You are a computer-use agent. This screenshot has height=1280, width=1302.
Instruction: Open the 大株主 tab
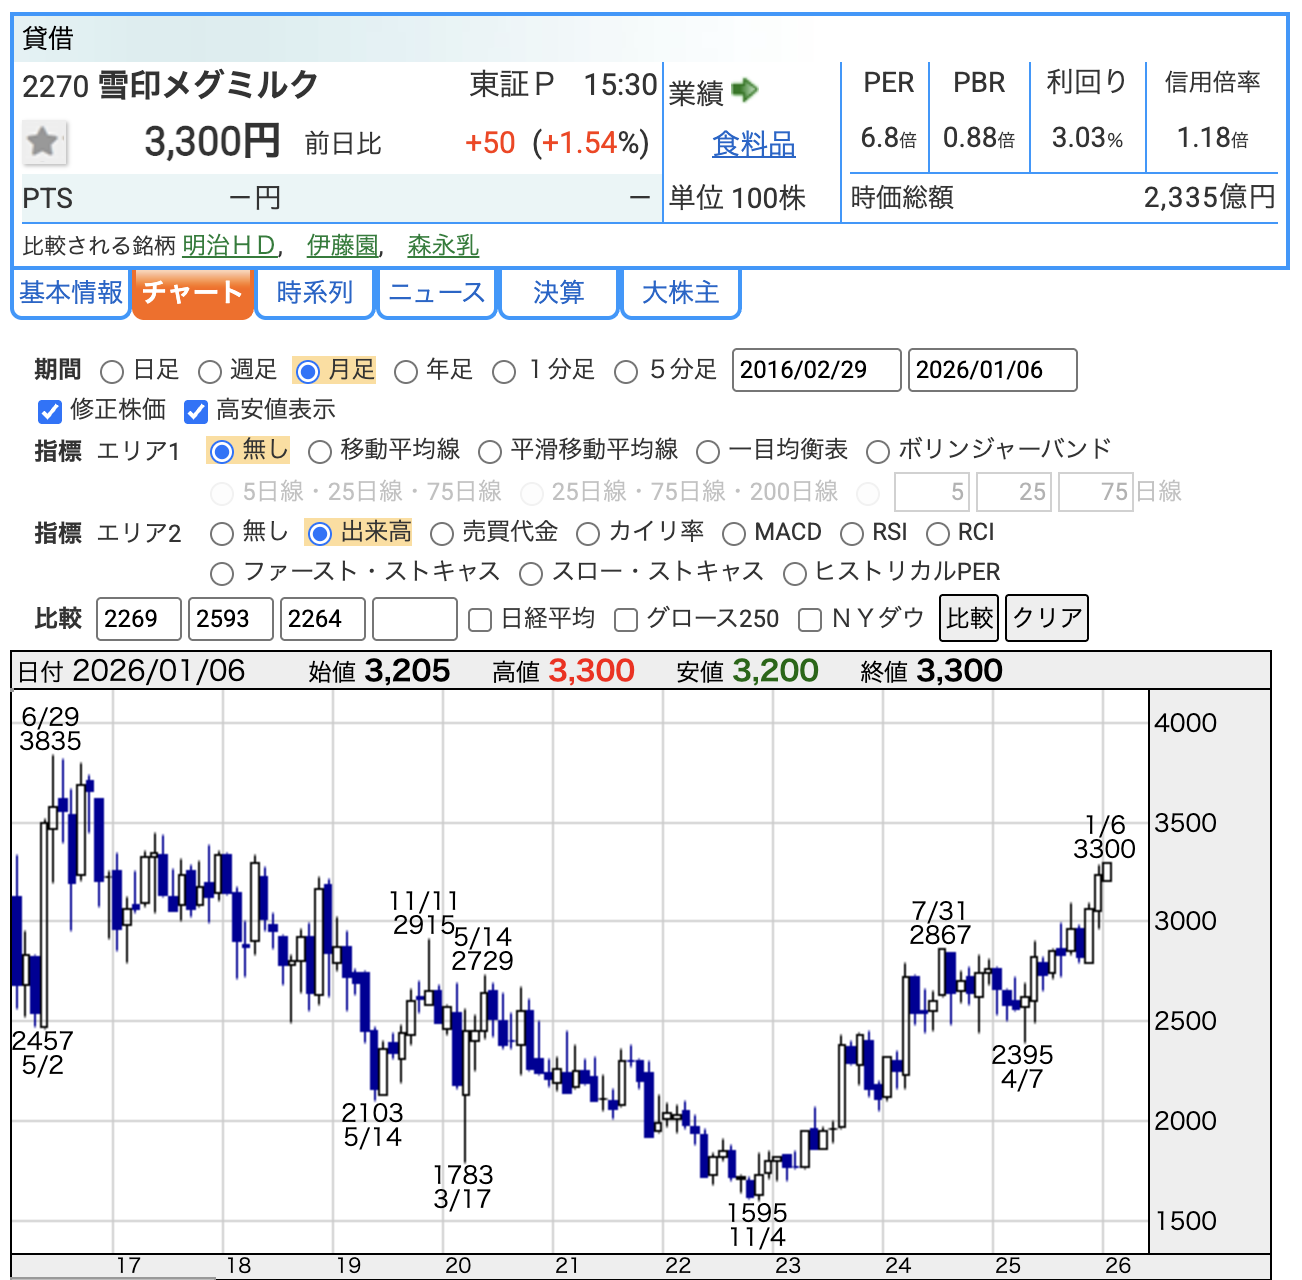tap(680, 293)
